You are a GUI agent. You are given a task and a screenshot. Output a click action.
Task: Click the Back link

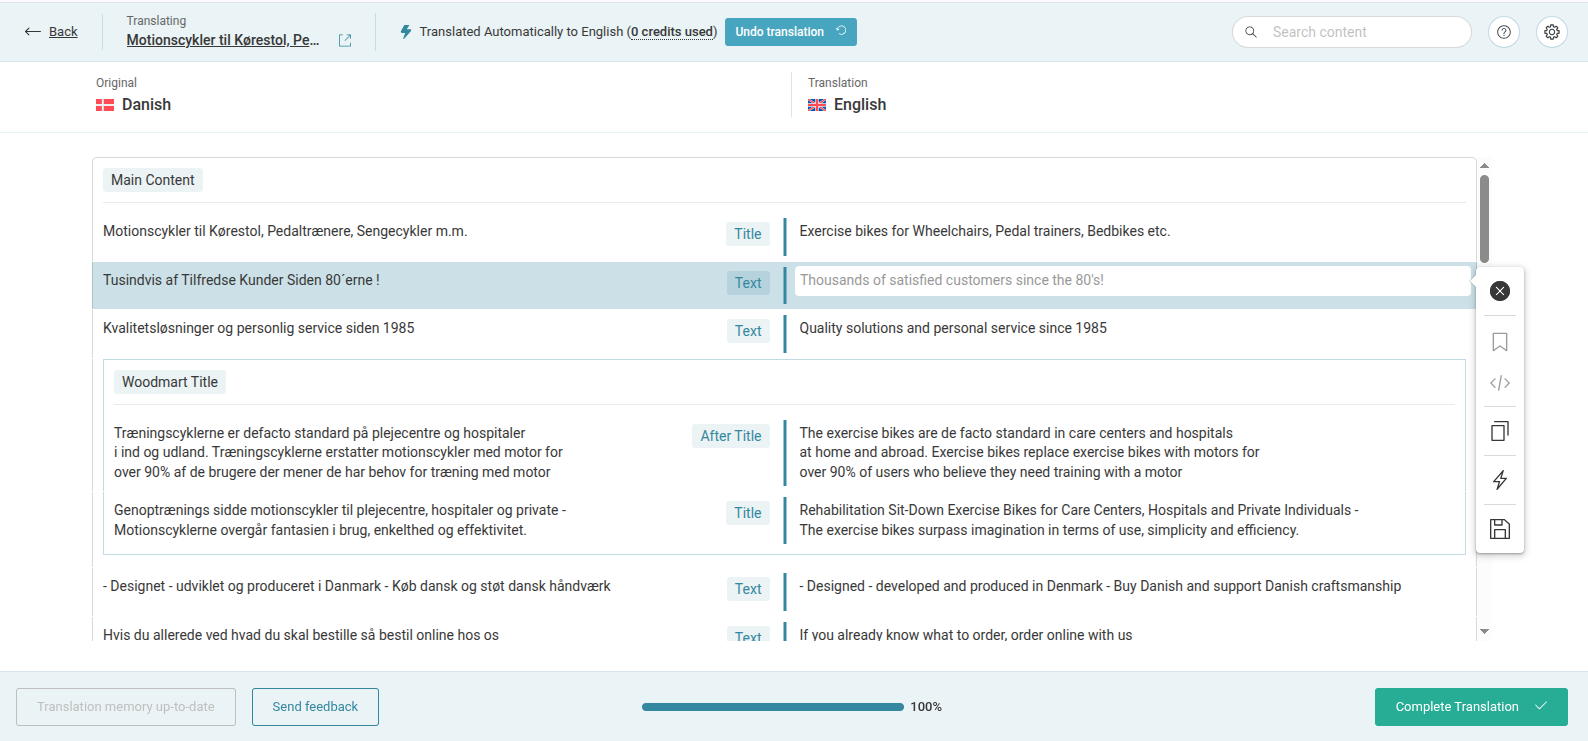[x=63, y=32]
